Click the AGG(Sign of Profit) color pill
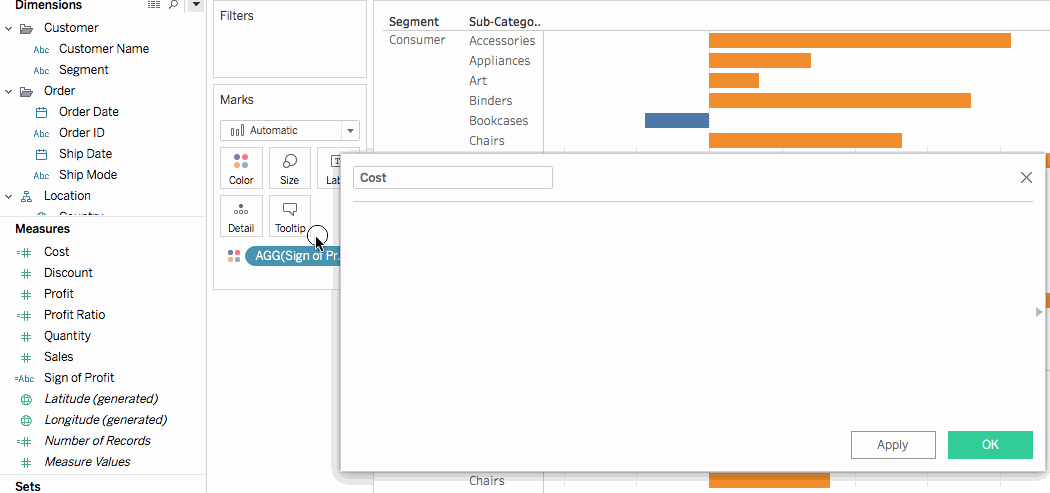The width and height of the screenshot is (1050, 493). [295, 256]
